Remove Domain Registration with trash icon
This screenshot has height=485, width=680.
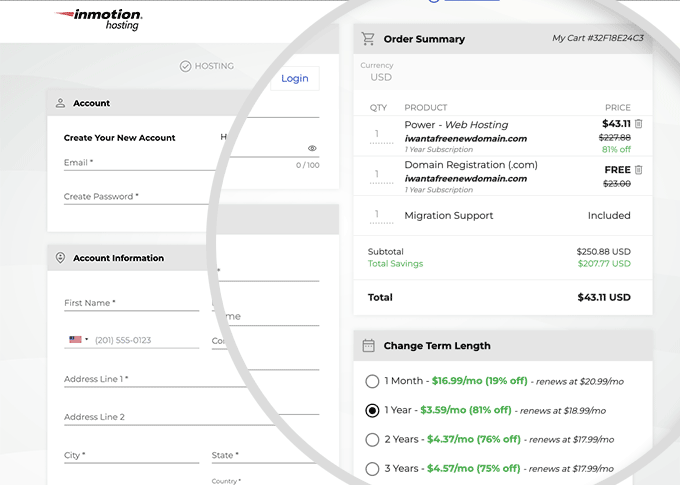pos(639,170)
